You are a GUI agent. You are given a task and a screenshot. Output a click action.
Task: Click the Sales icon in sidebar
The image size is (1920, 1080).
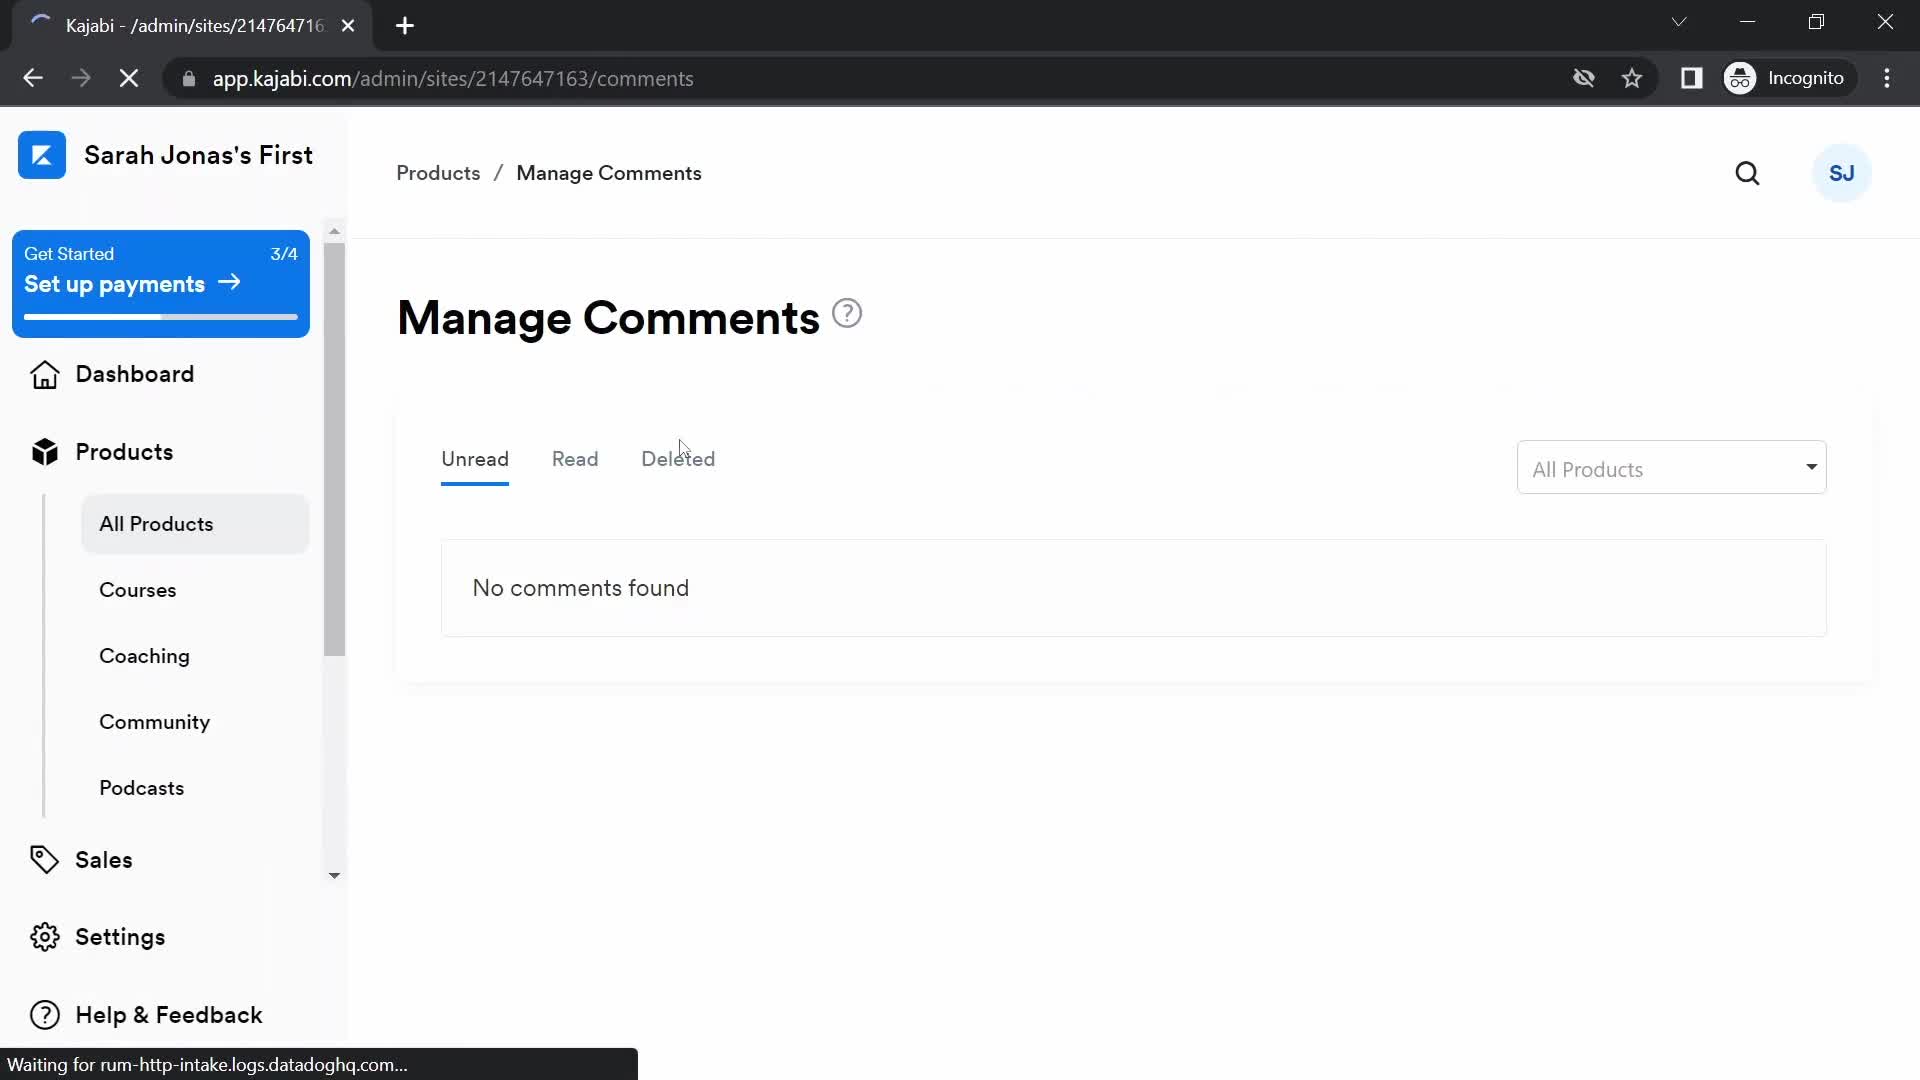(x=45, y=860)
